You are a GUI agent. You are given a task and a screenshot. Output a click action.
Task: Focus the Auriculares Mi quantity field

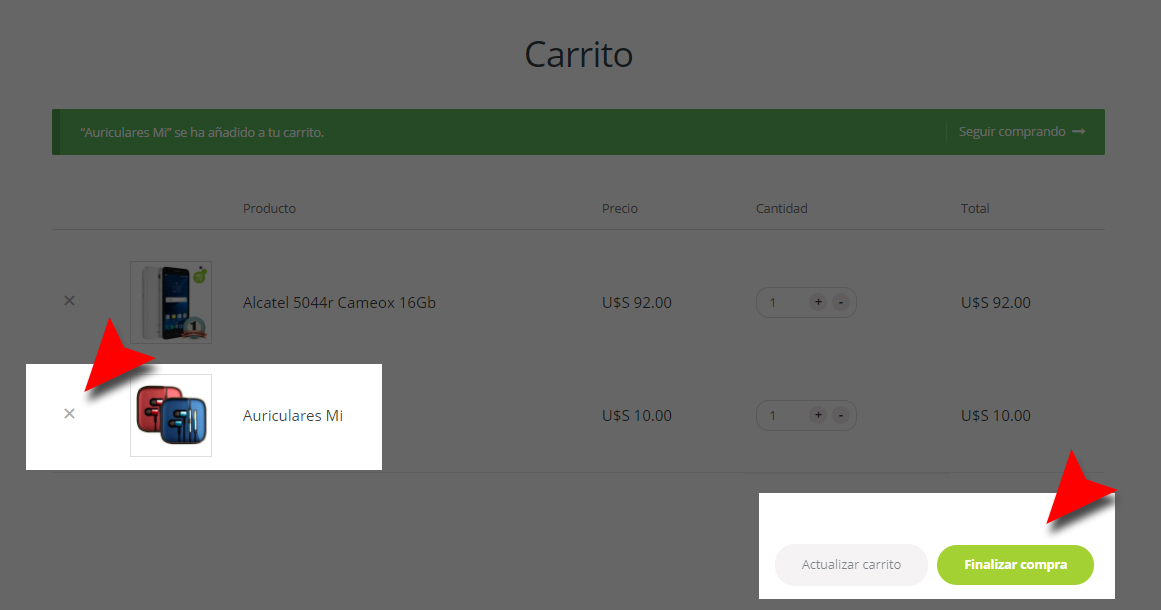(x=781, y=415)
